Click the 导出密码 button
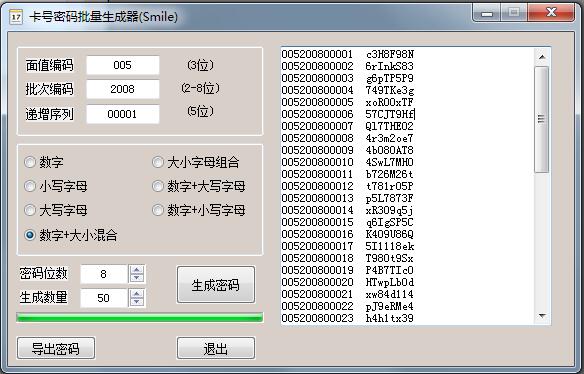The width and height of the screenshot is (584, 374). pyautogui.click(x=56, y=348)
